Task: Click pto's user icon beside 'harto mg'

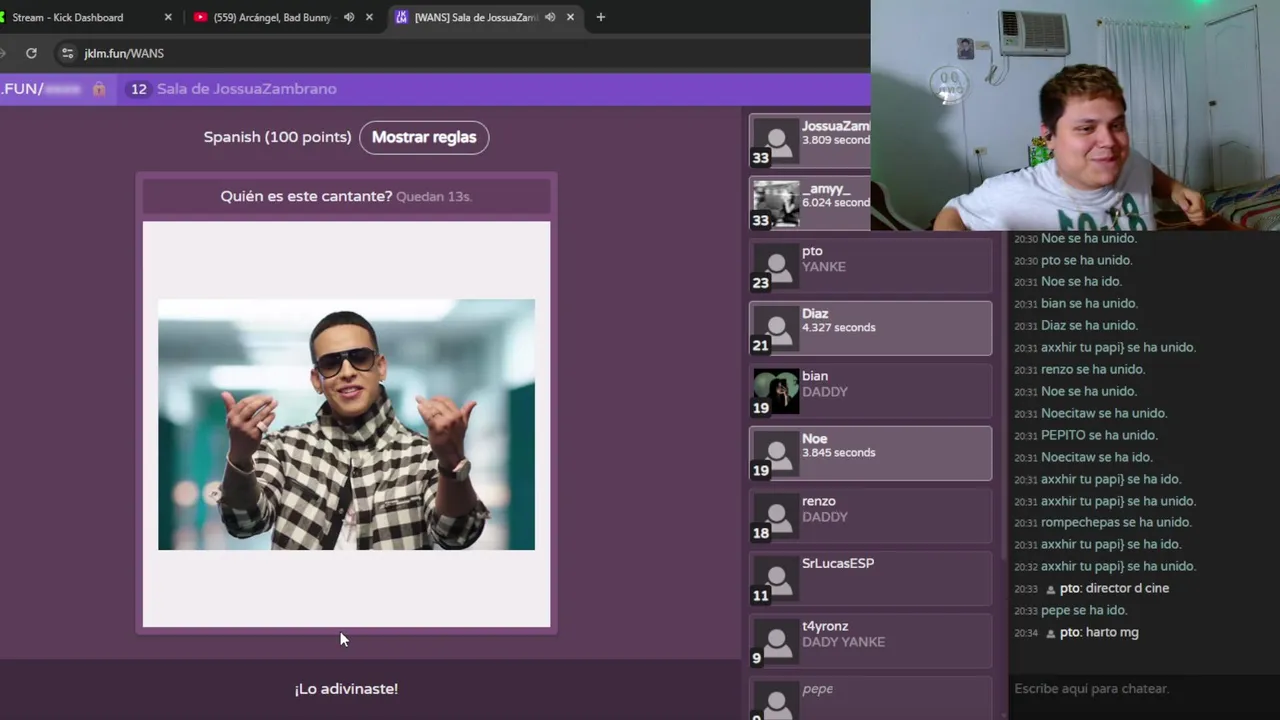Action: click(1050, 633)
